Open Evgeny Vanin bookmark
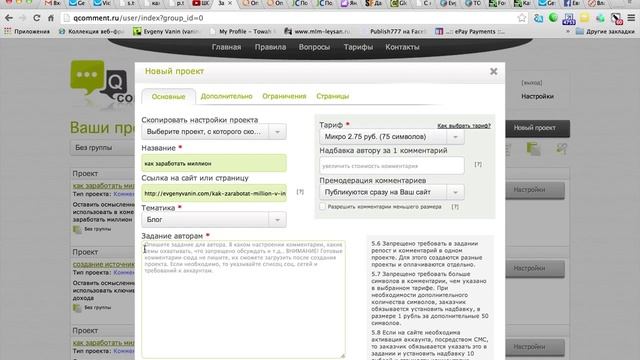Viewport: 640px width, 360px height. tap(167, 31)
